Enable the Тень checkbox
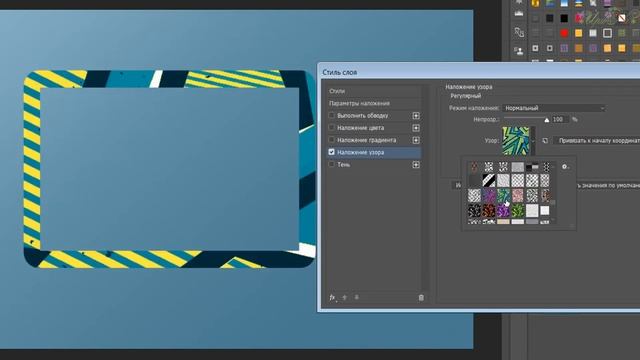The image size is (640, 360). [331, 164]
